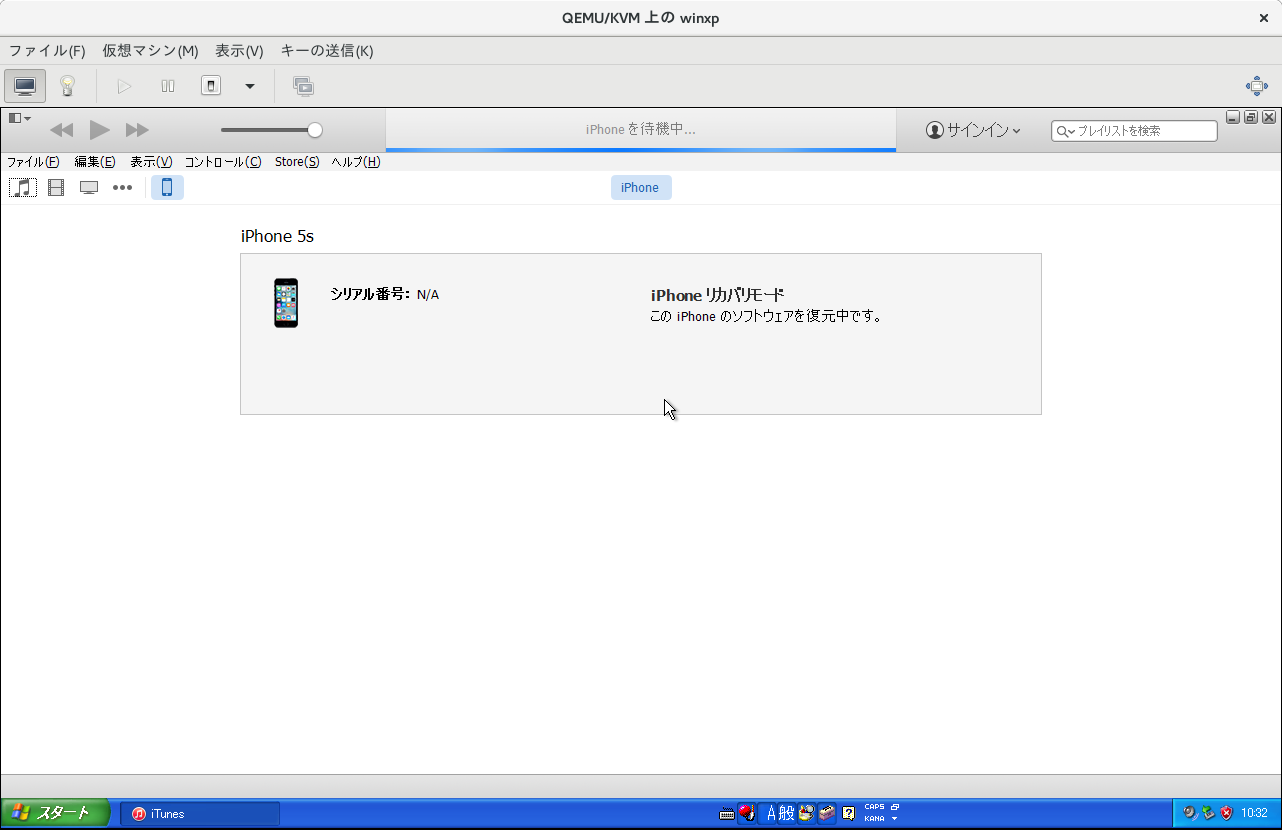
Task: Switch to the TV Shows library icon
Action: click(x=89, y=187)
